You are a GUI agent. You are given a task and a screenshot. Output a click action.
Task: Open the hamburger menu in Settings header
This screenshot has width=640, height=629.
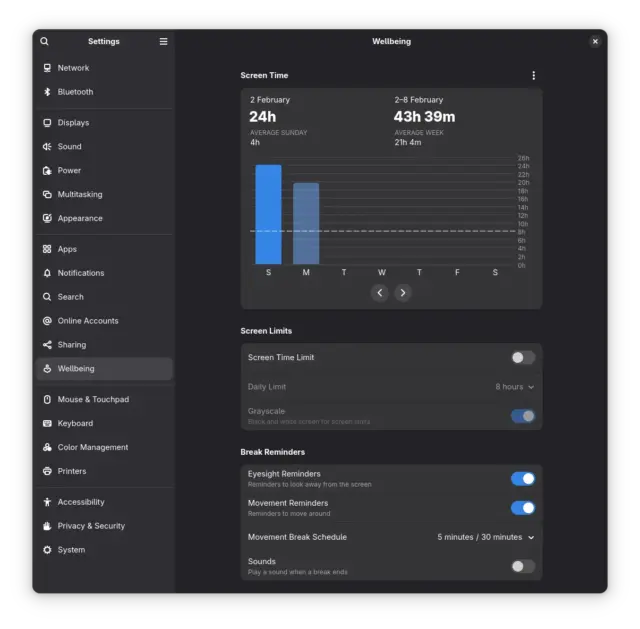(163, 41)
